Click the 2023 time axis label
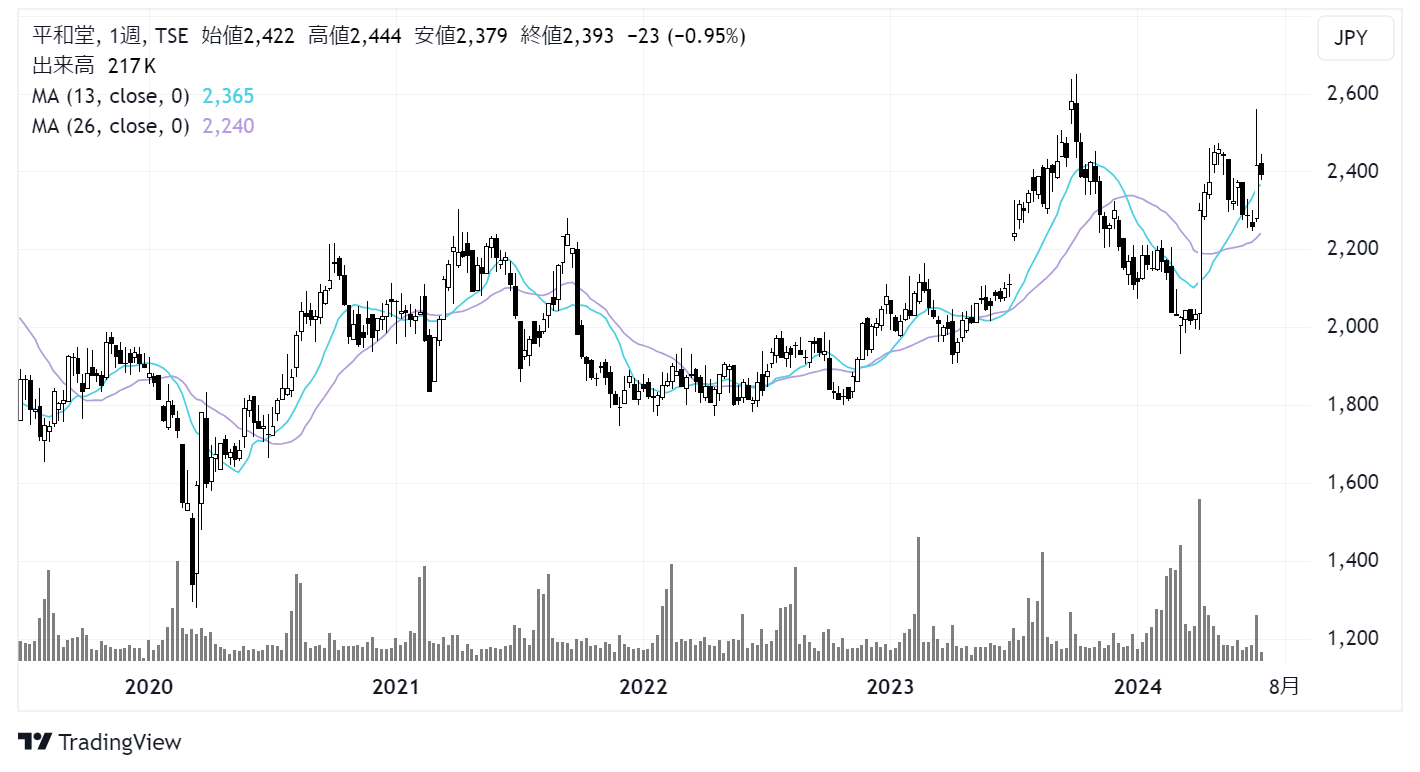 tap(890, 687)
